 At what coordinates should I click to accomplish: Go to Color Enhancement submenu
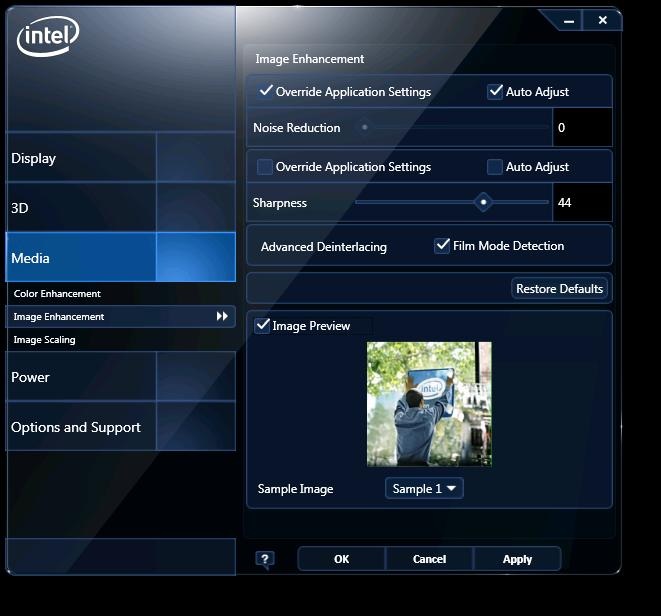pos(57,293)
